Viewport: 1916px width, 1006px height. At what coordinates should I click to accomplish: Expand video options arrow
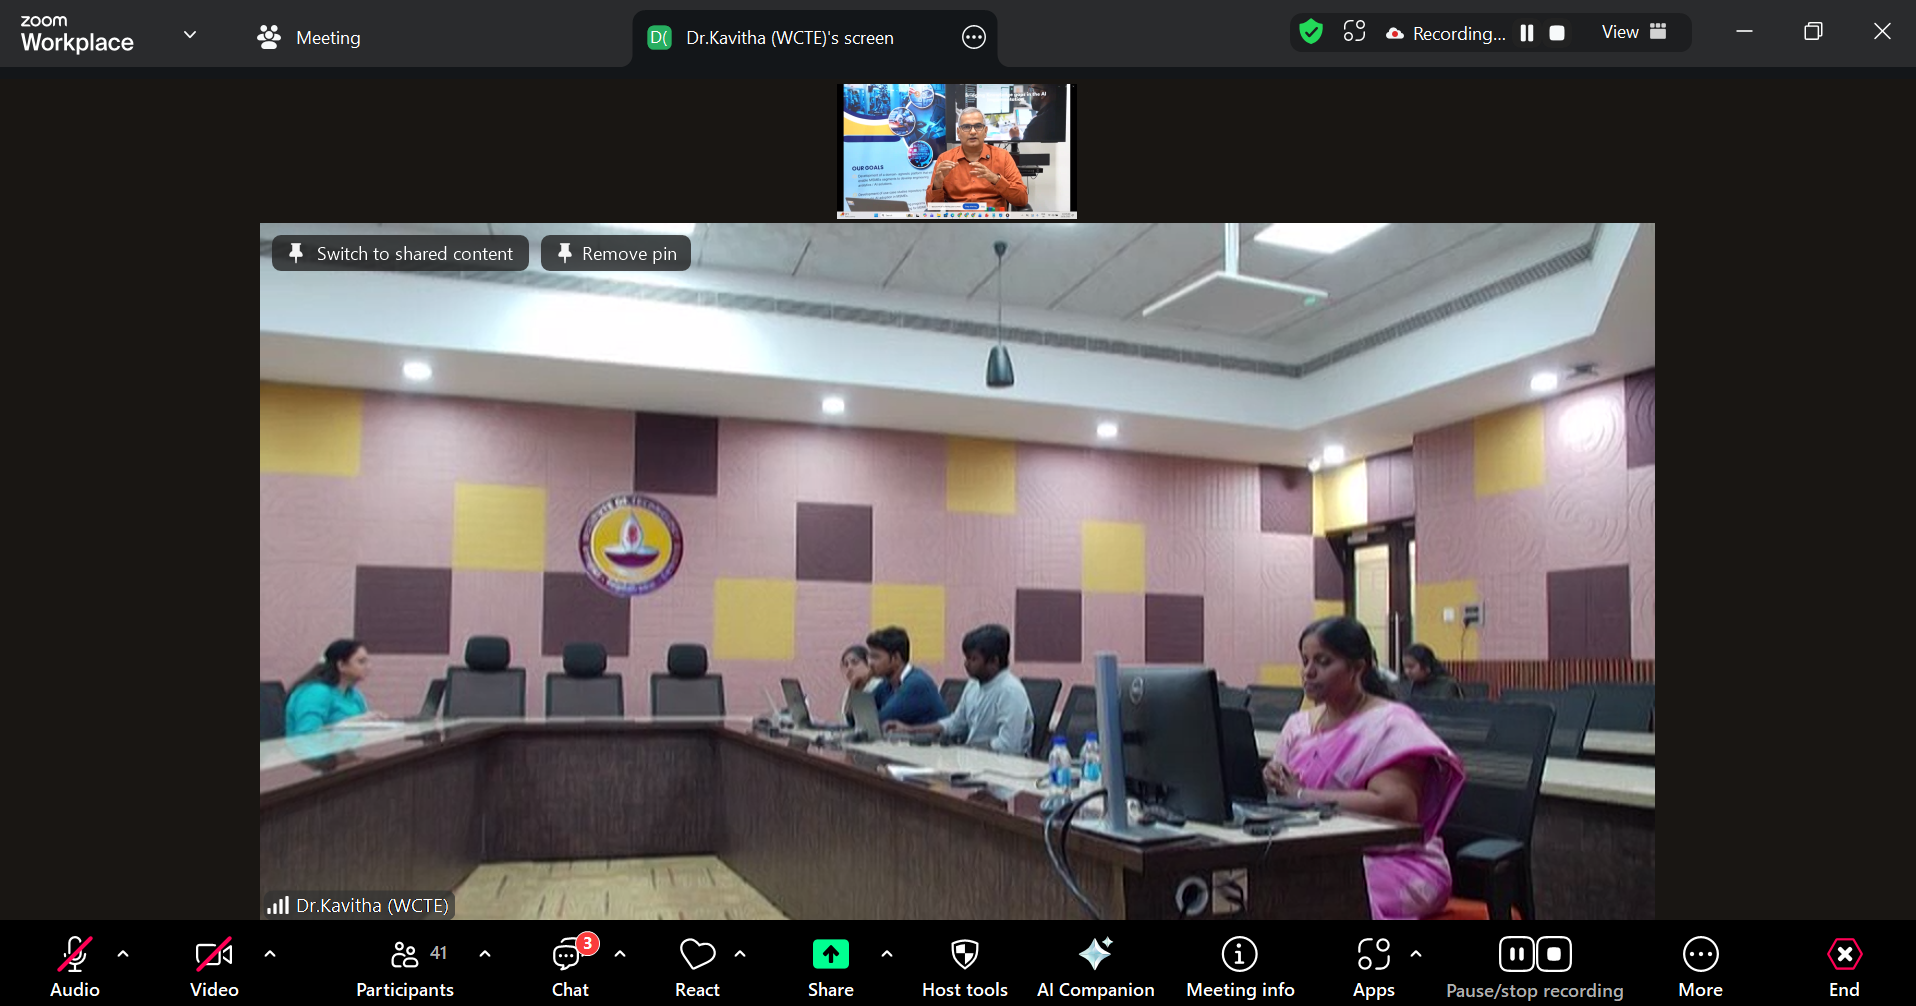click(270, 954)
